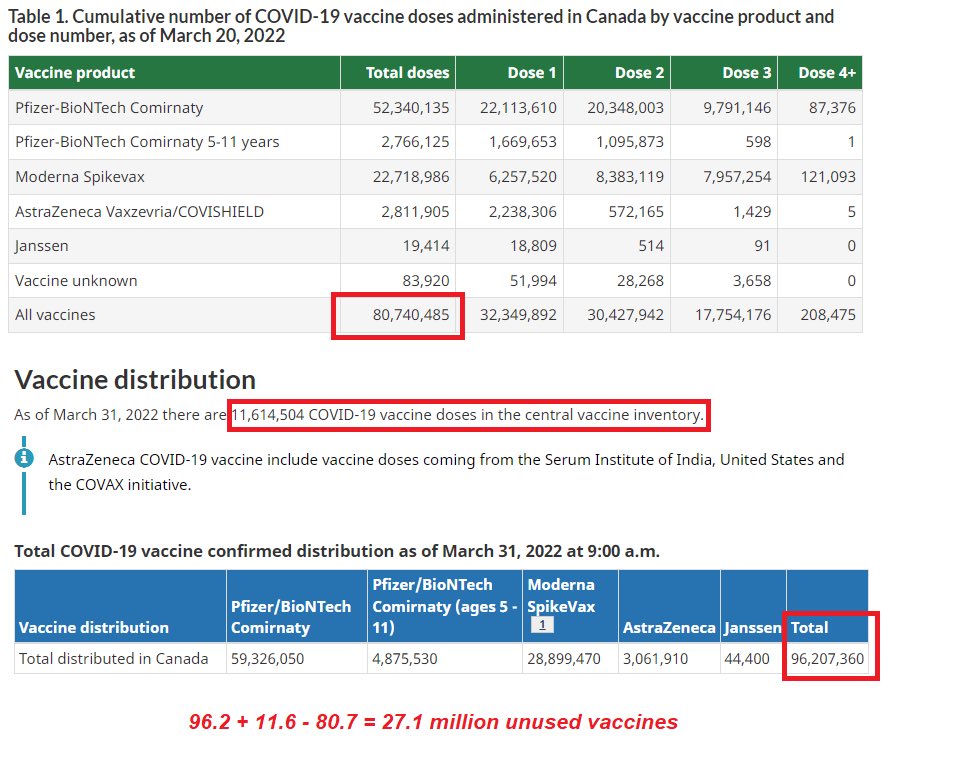This screenshot has width=962, height=764.
Task: Click the value 1,095,873 in Dose 2
Action: point(630,142)
